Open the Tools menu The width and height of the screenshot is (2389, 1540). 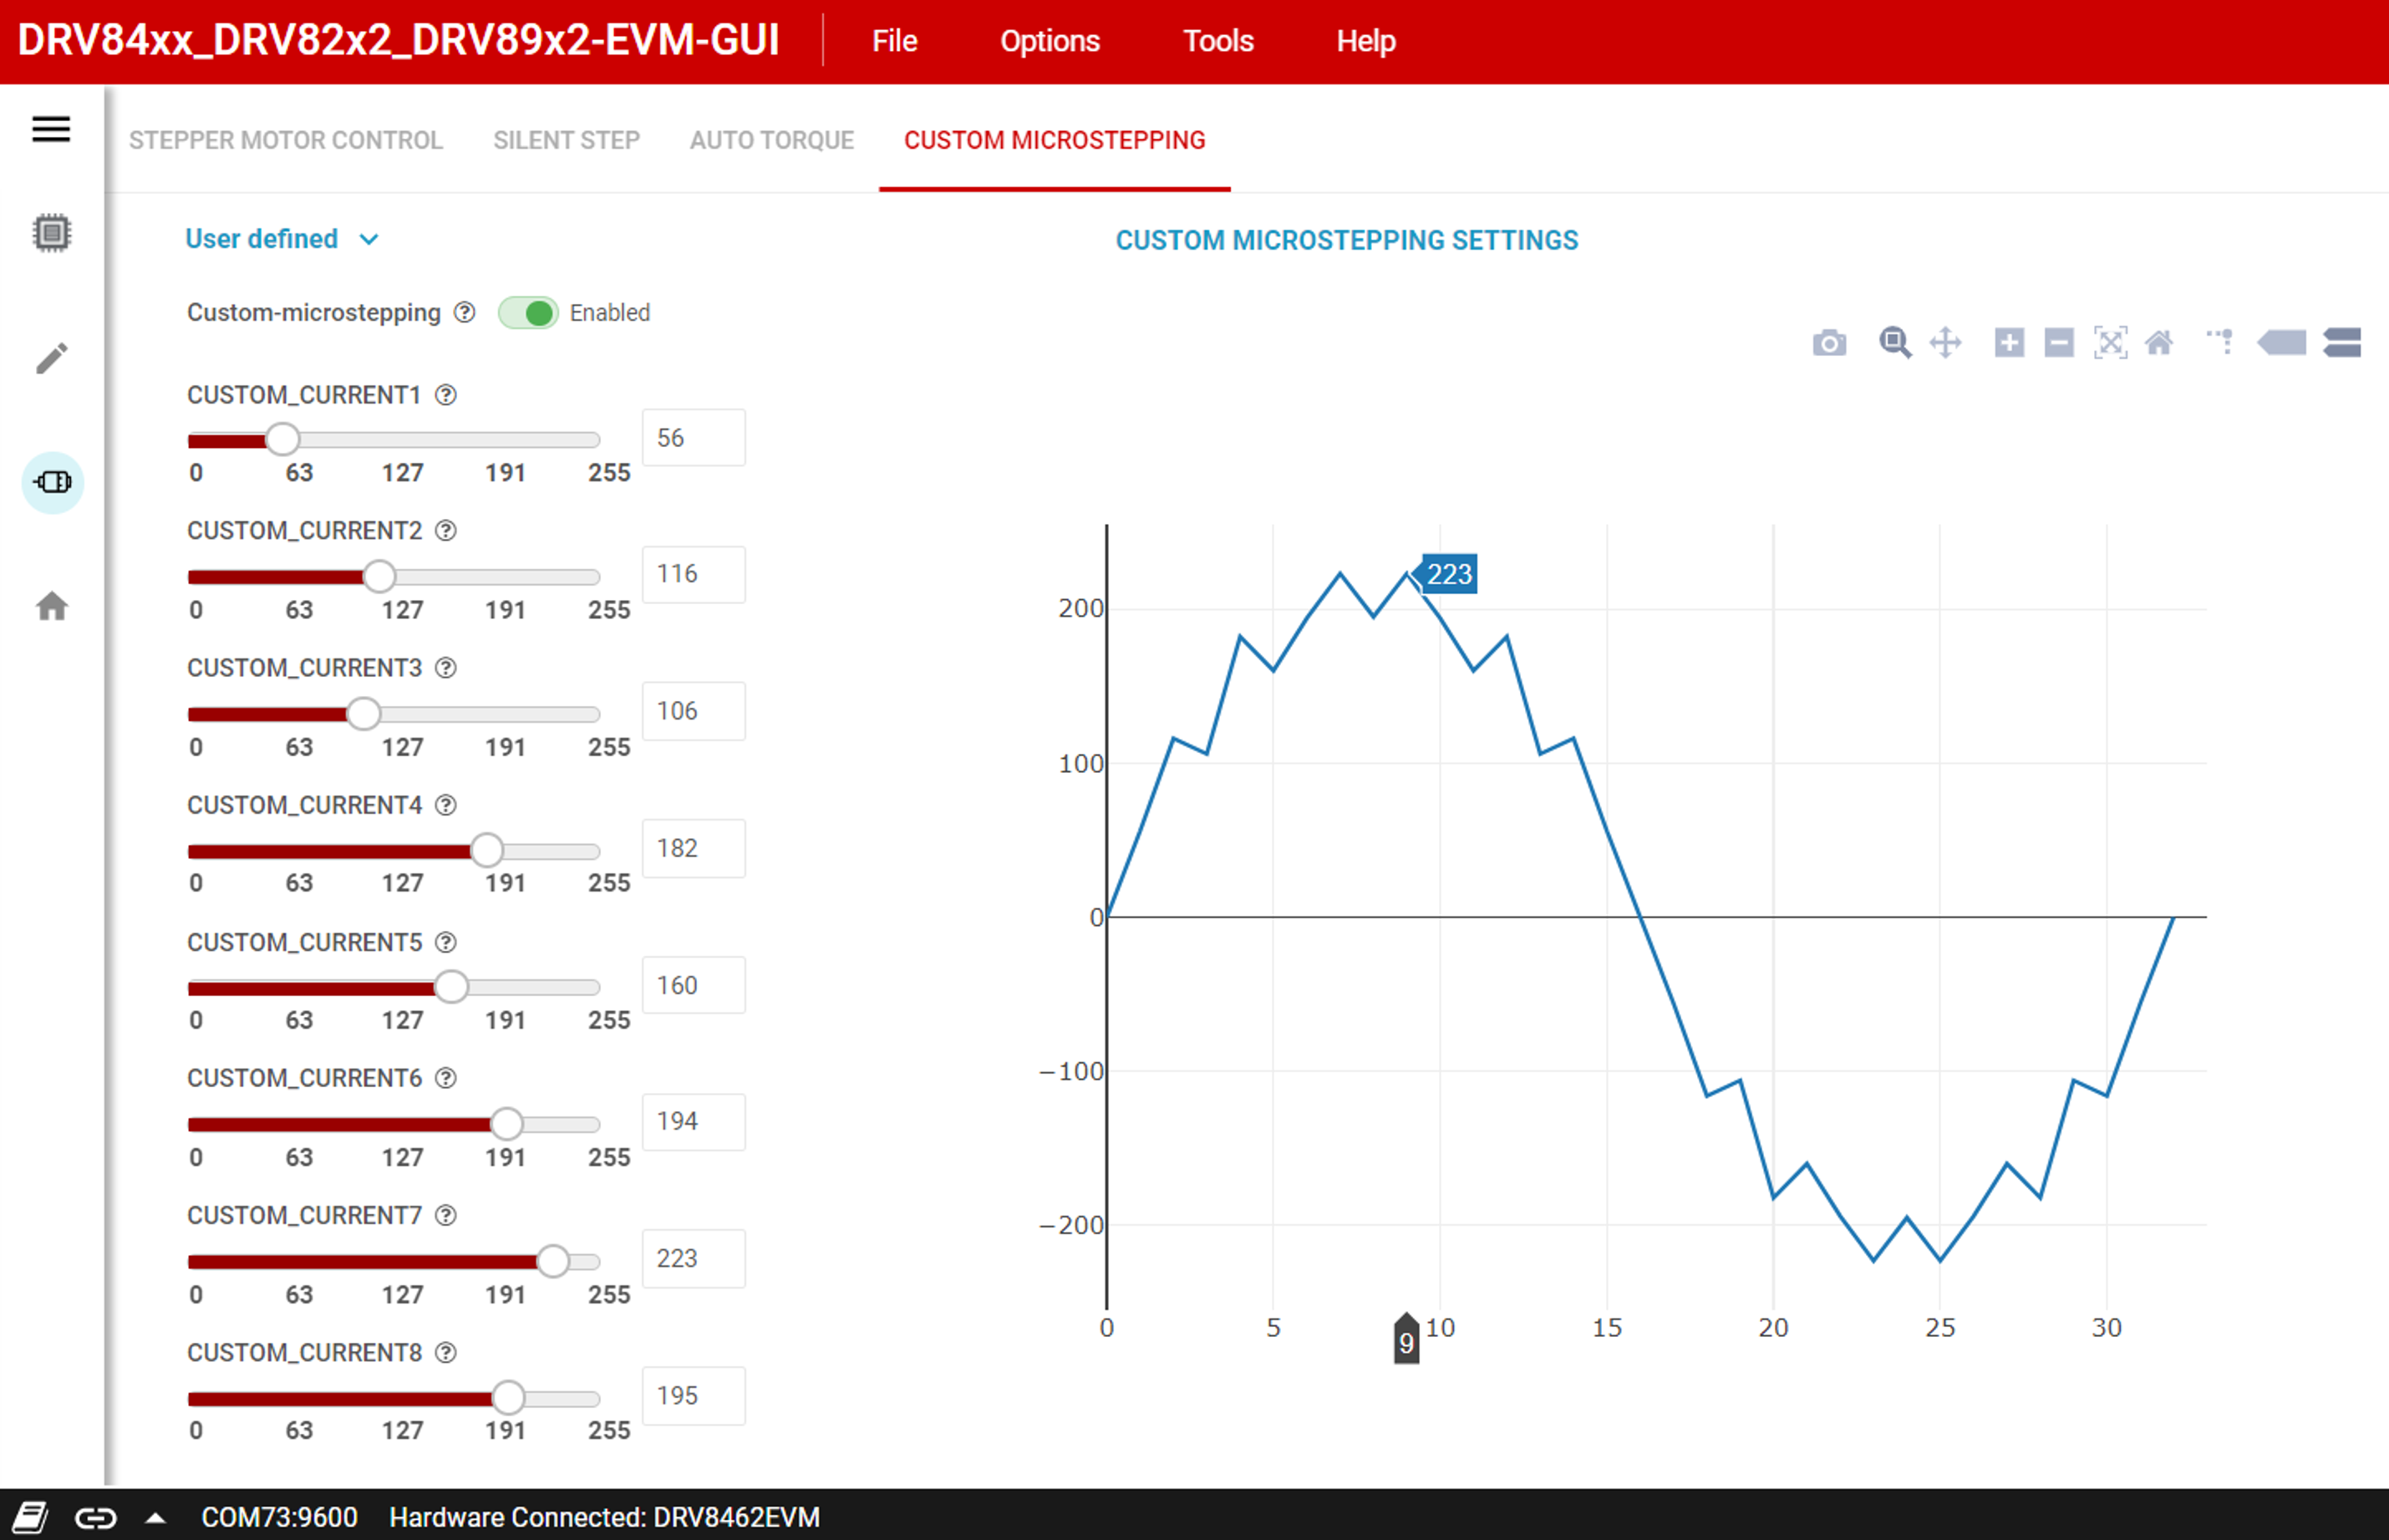point(1217,41)
